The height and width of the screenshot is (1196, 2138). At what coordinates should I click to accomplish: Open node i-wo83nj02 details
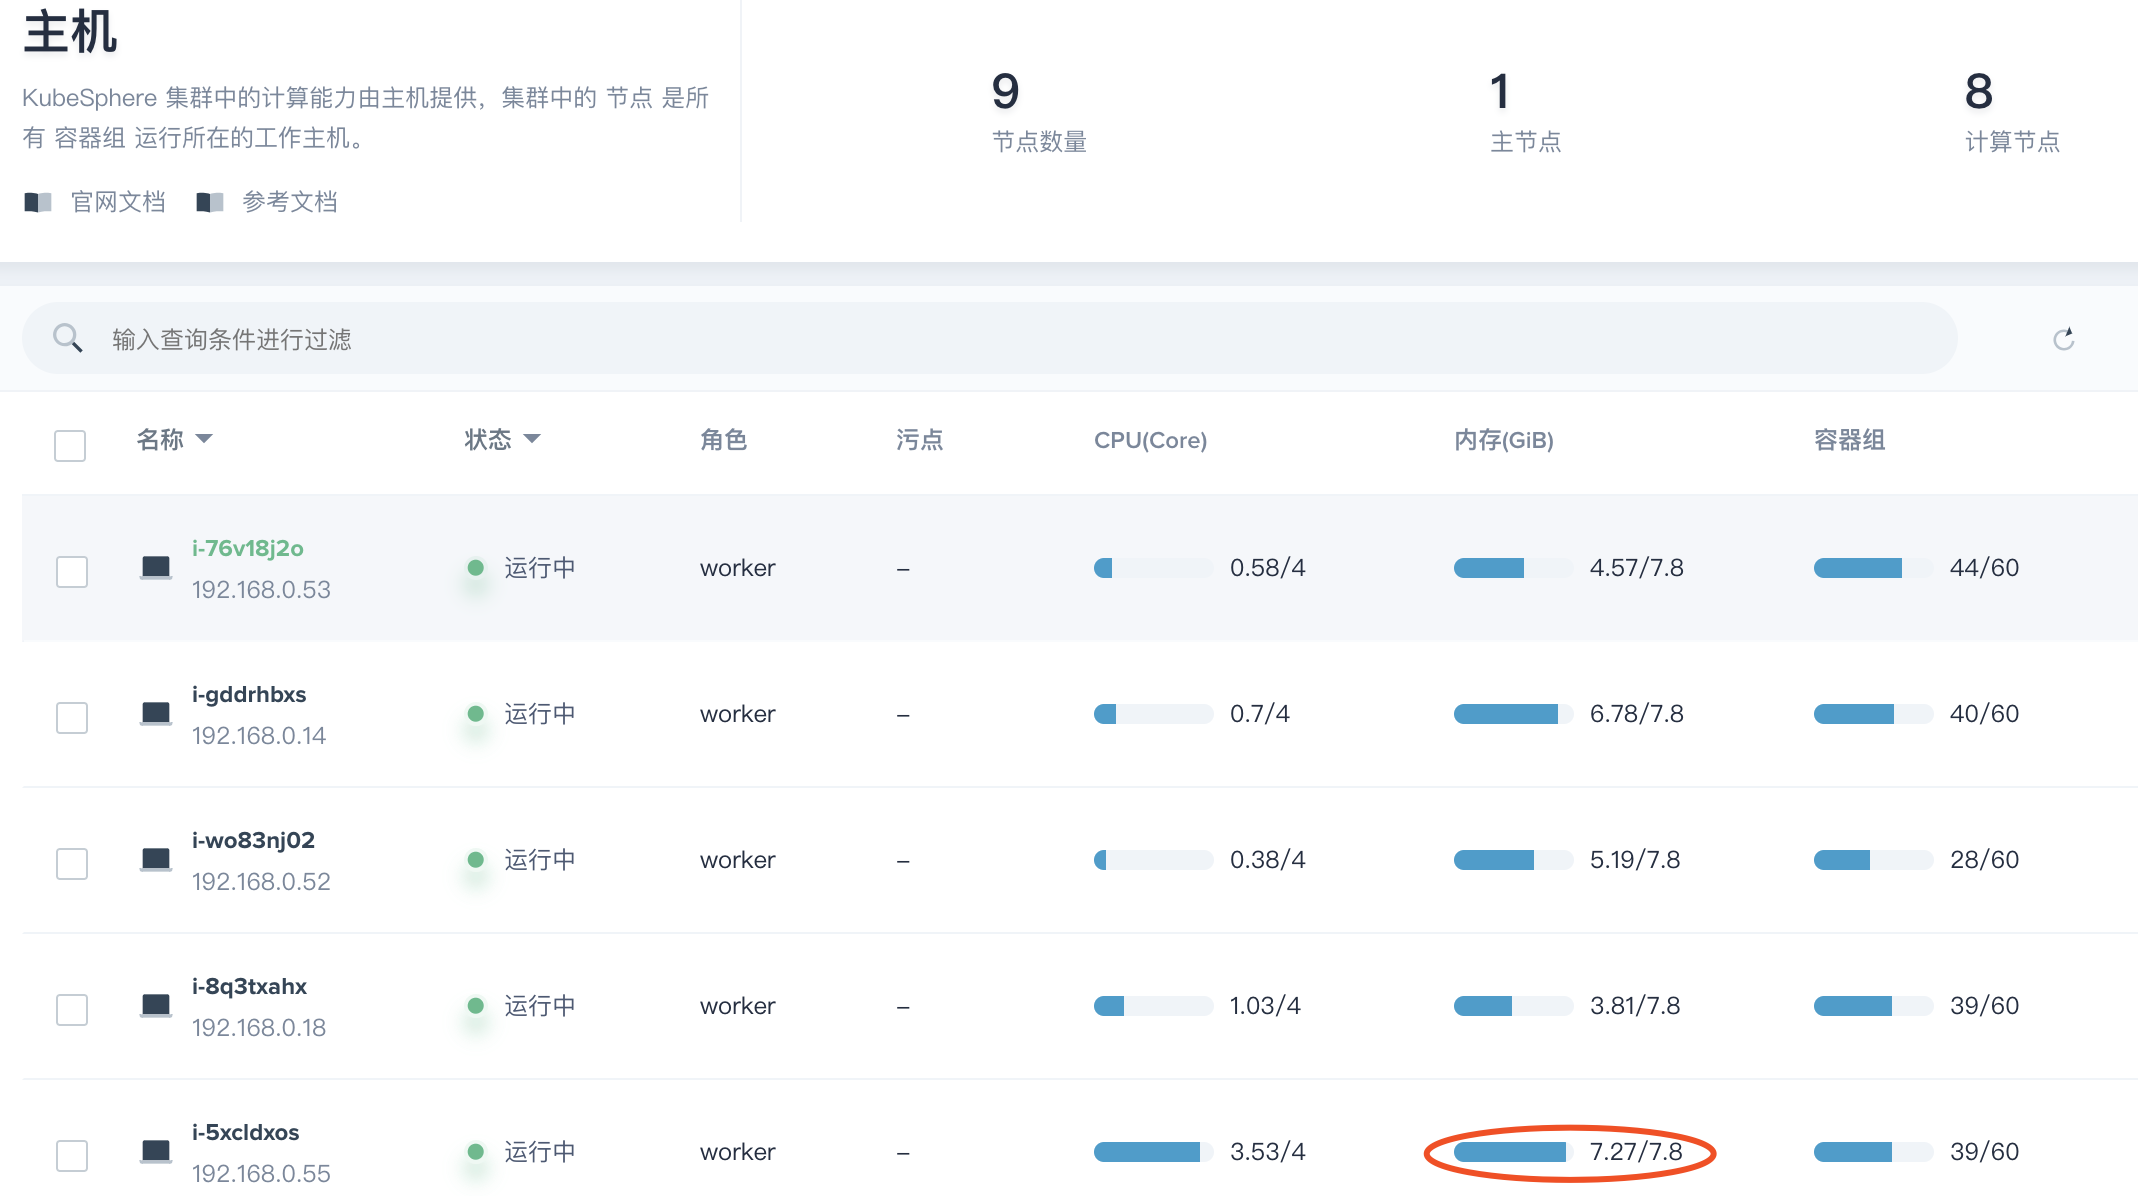pos(253,840)
